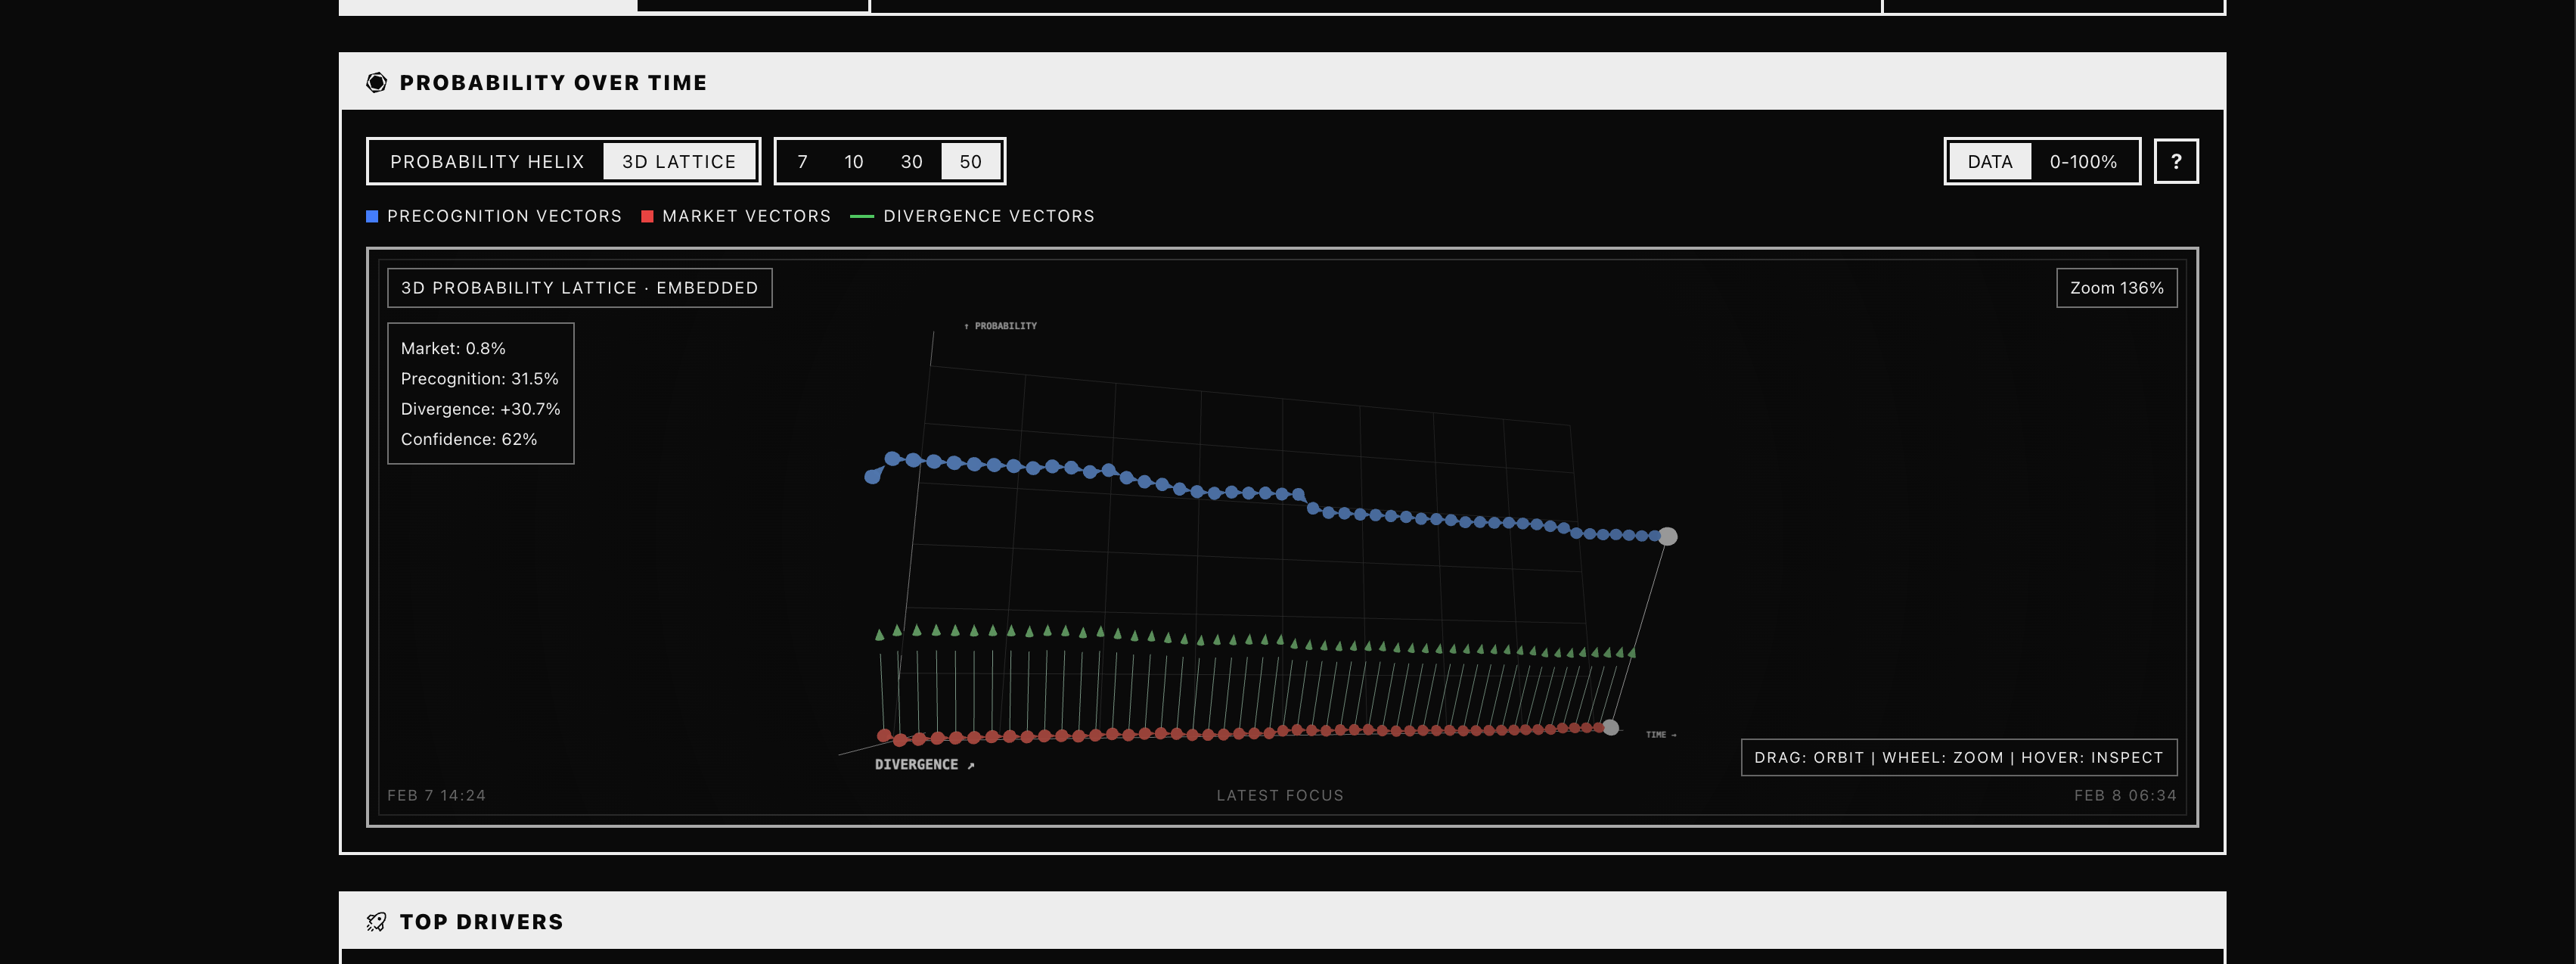This screenshot has width=2576, height=964.
Task: Click the gray endpoint on red market line
Action: pyautogui.click(x=1610, y=728)
